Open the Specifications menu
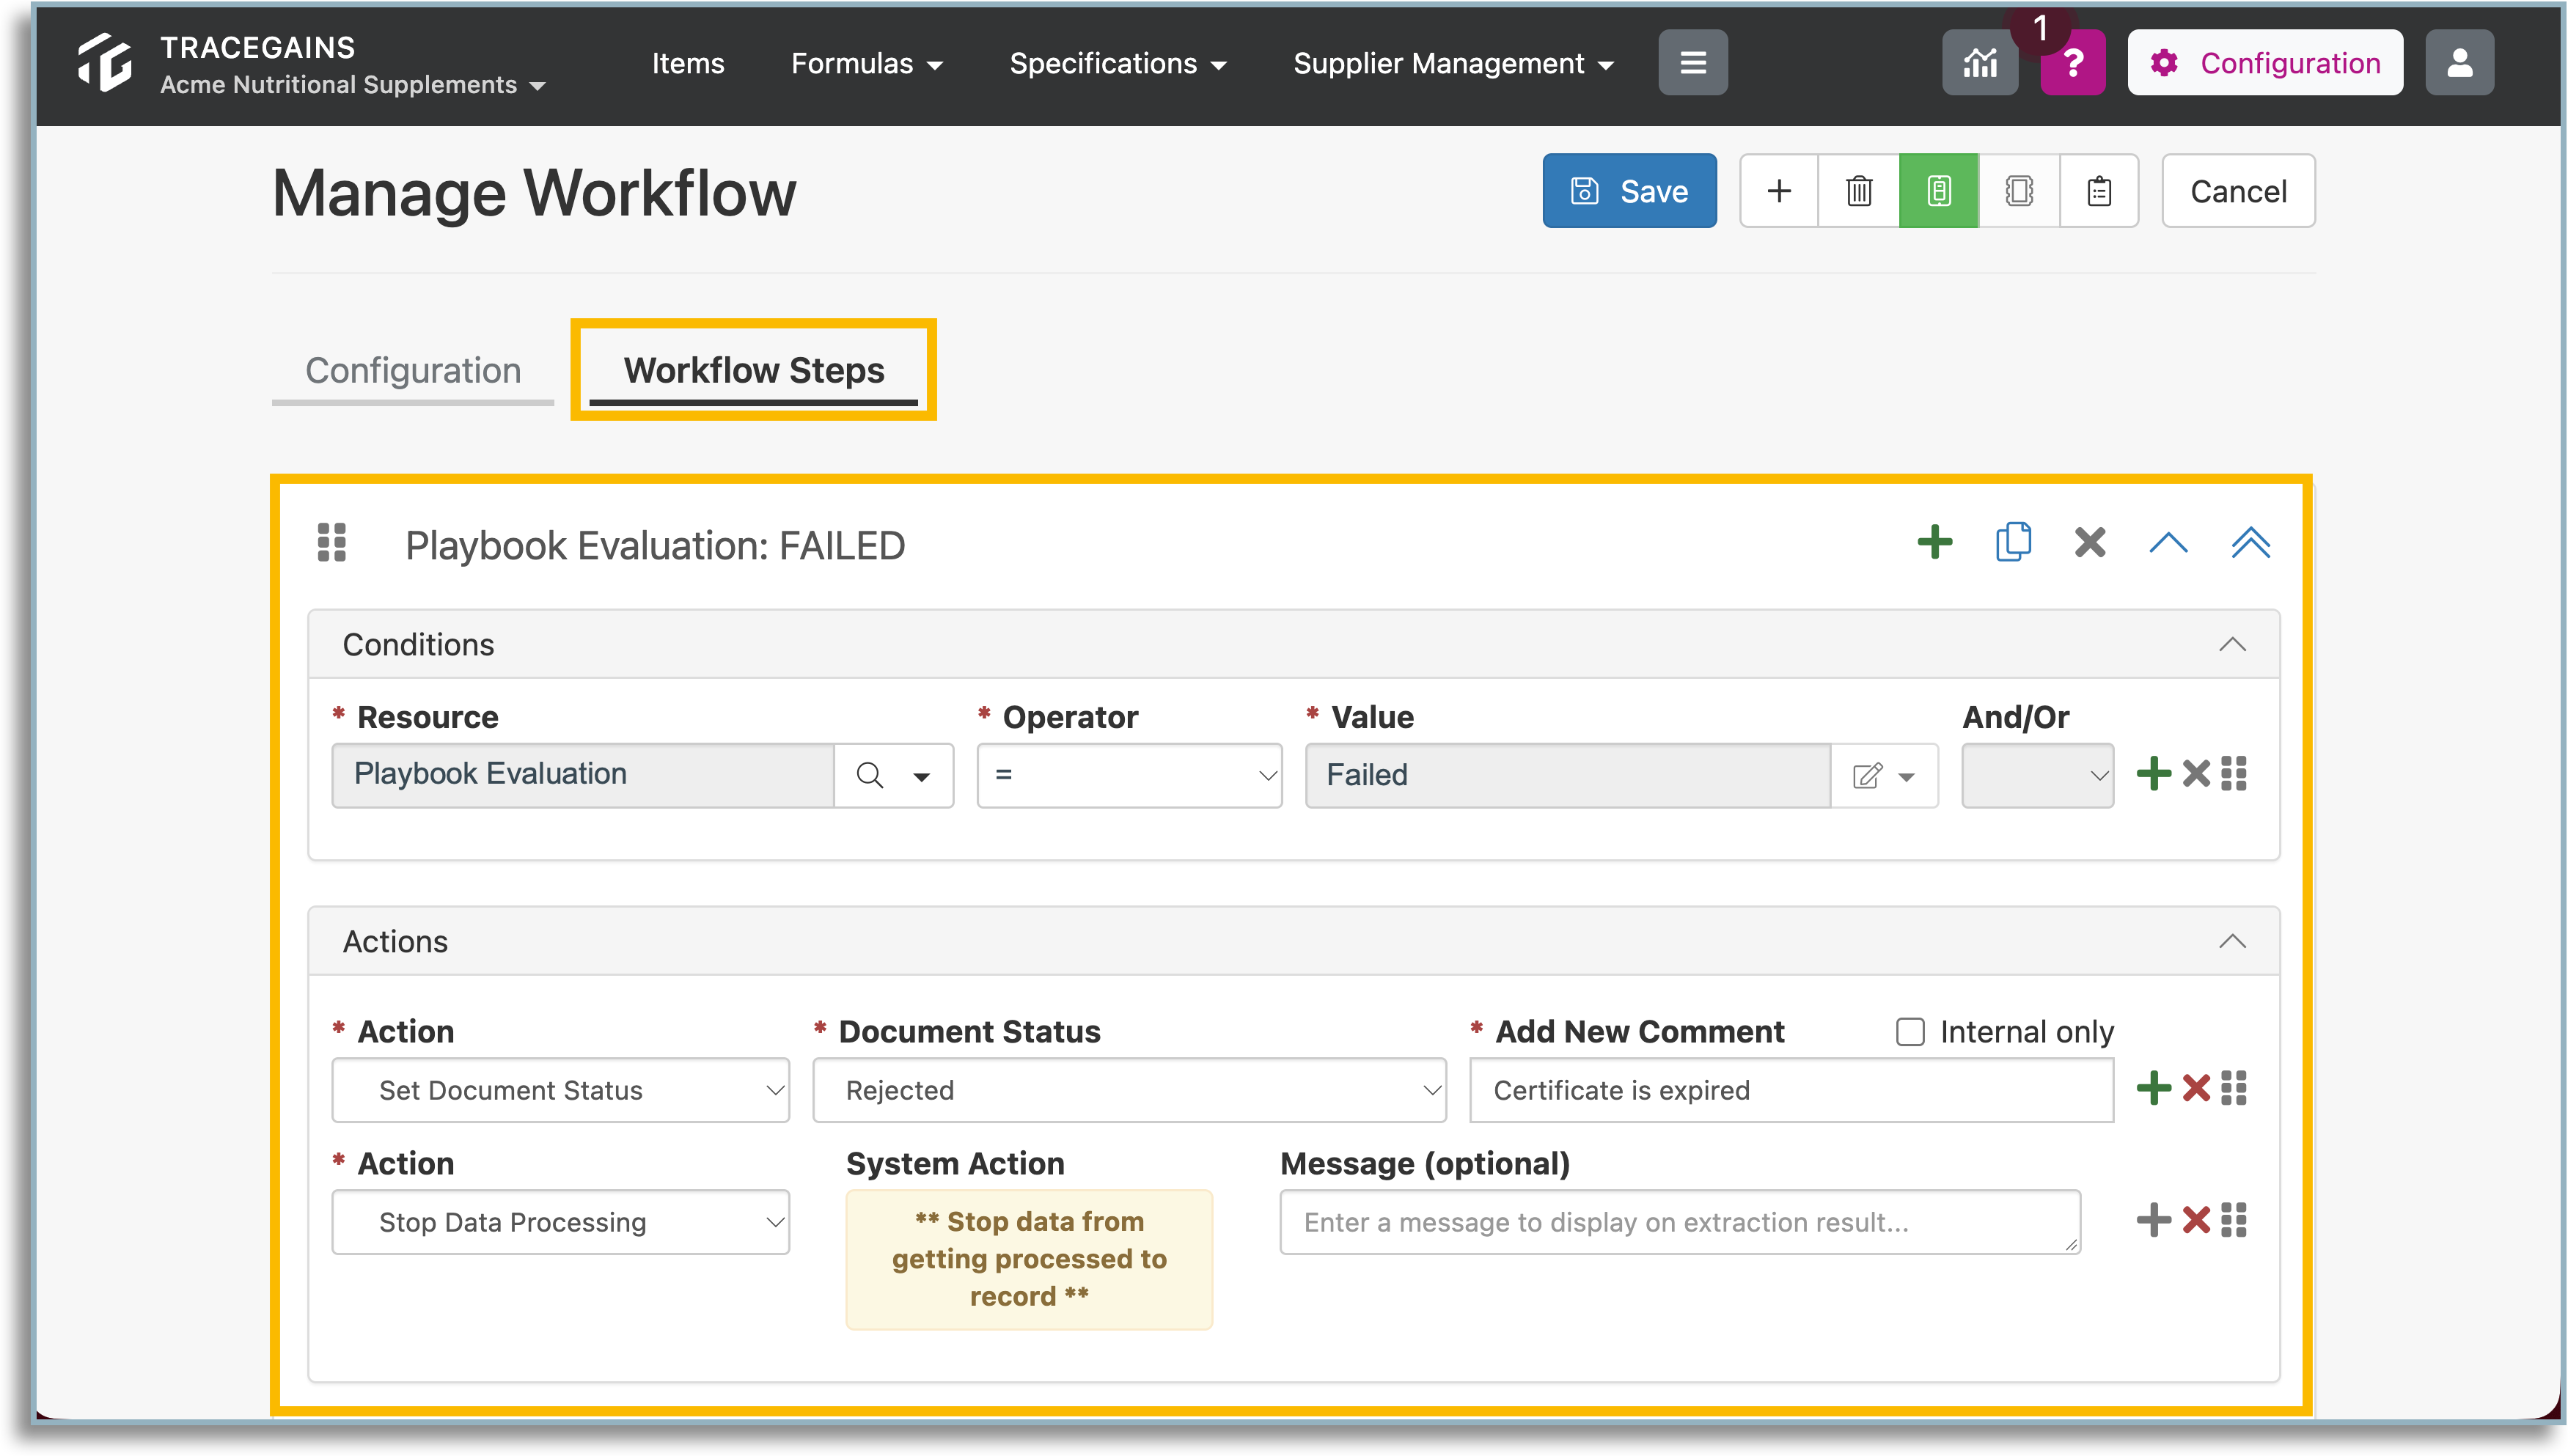 coord(1117,63)
